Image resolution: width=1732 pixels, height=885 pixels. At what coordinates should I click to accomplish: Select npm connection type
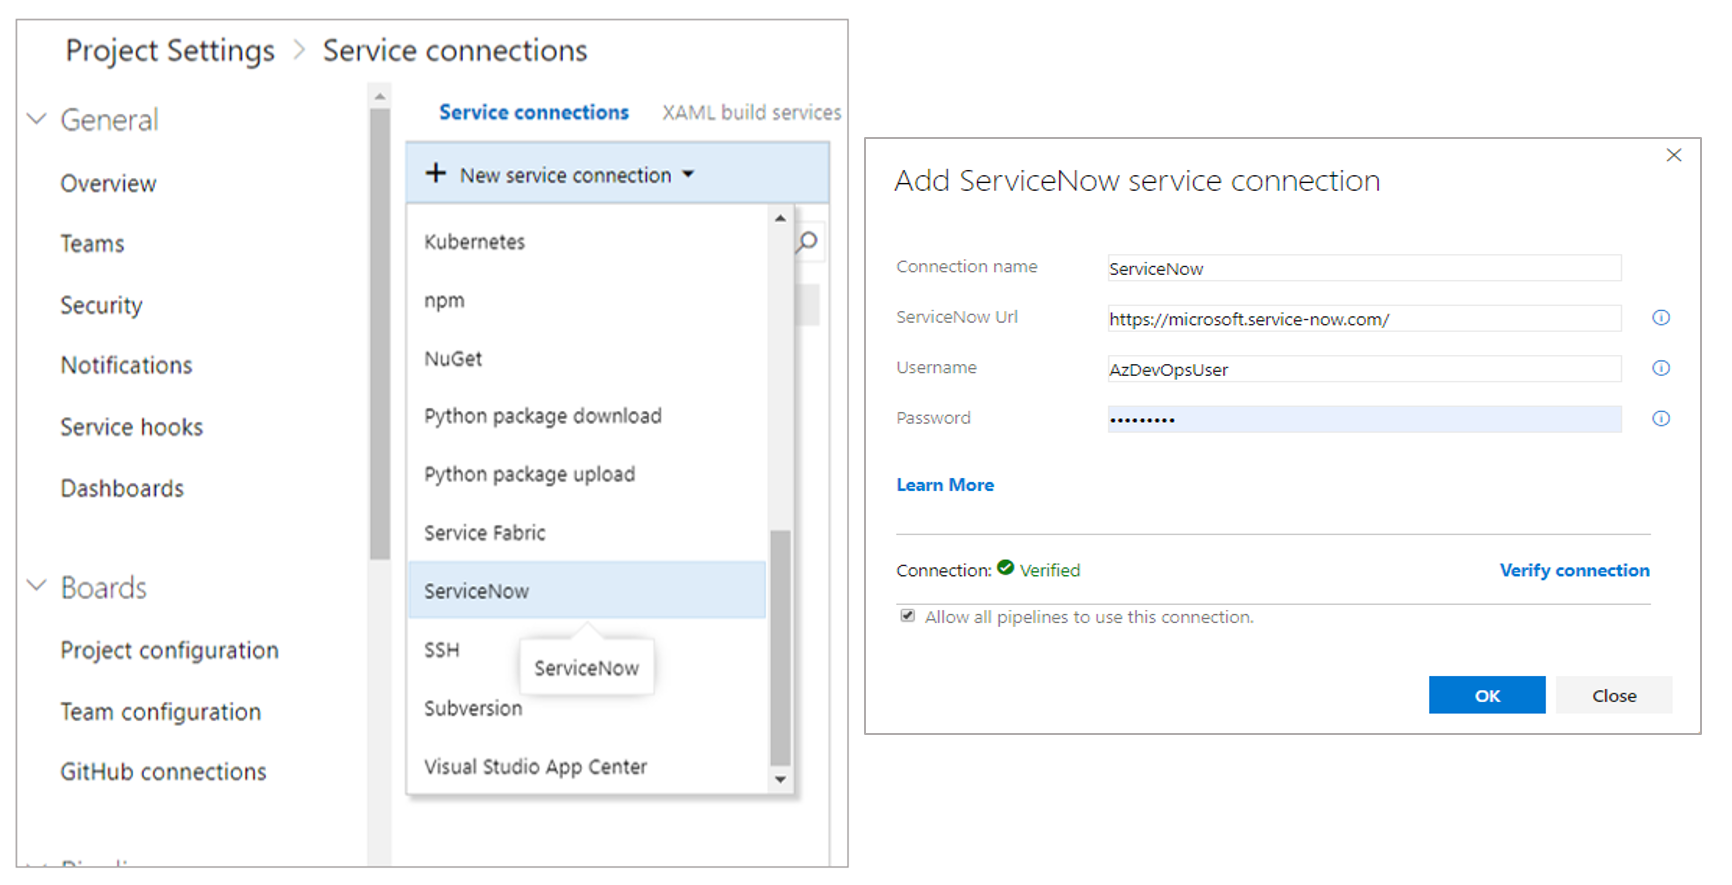587,300
